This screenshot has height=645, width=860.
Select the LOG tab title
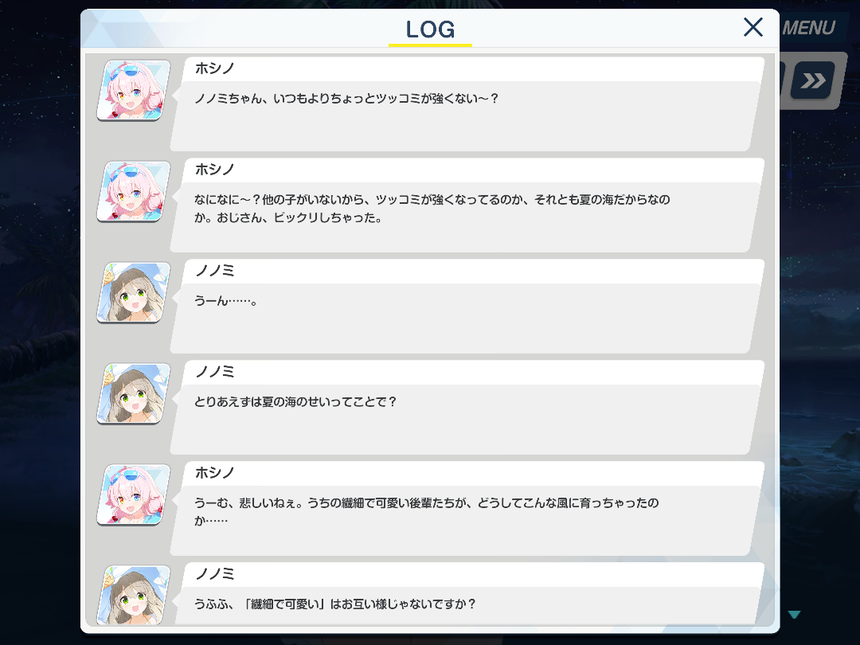(x=430, y=30)
